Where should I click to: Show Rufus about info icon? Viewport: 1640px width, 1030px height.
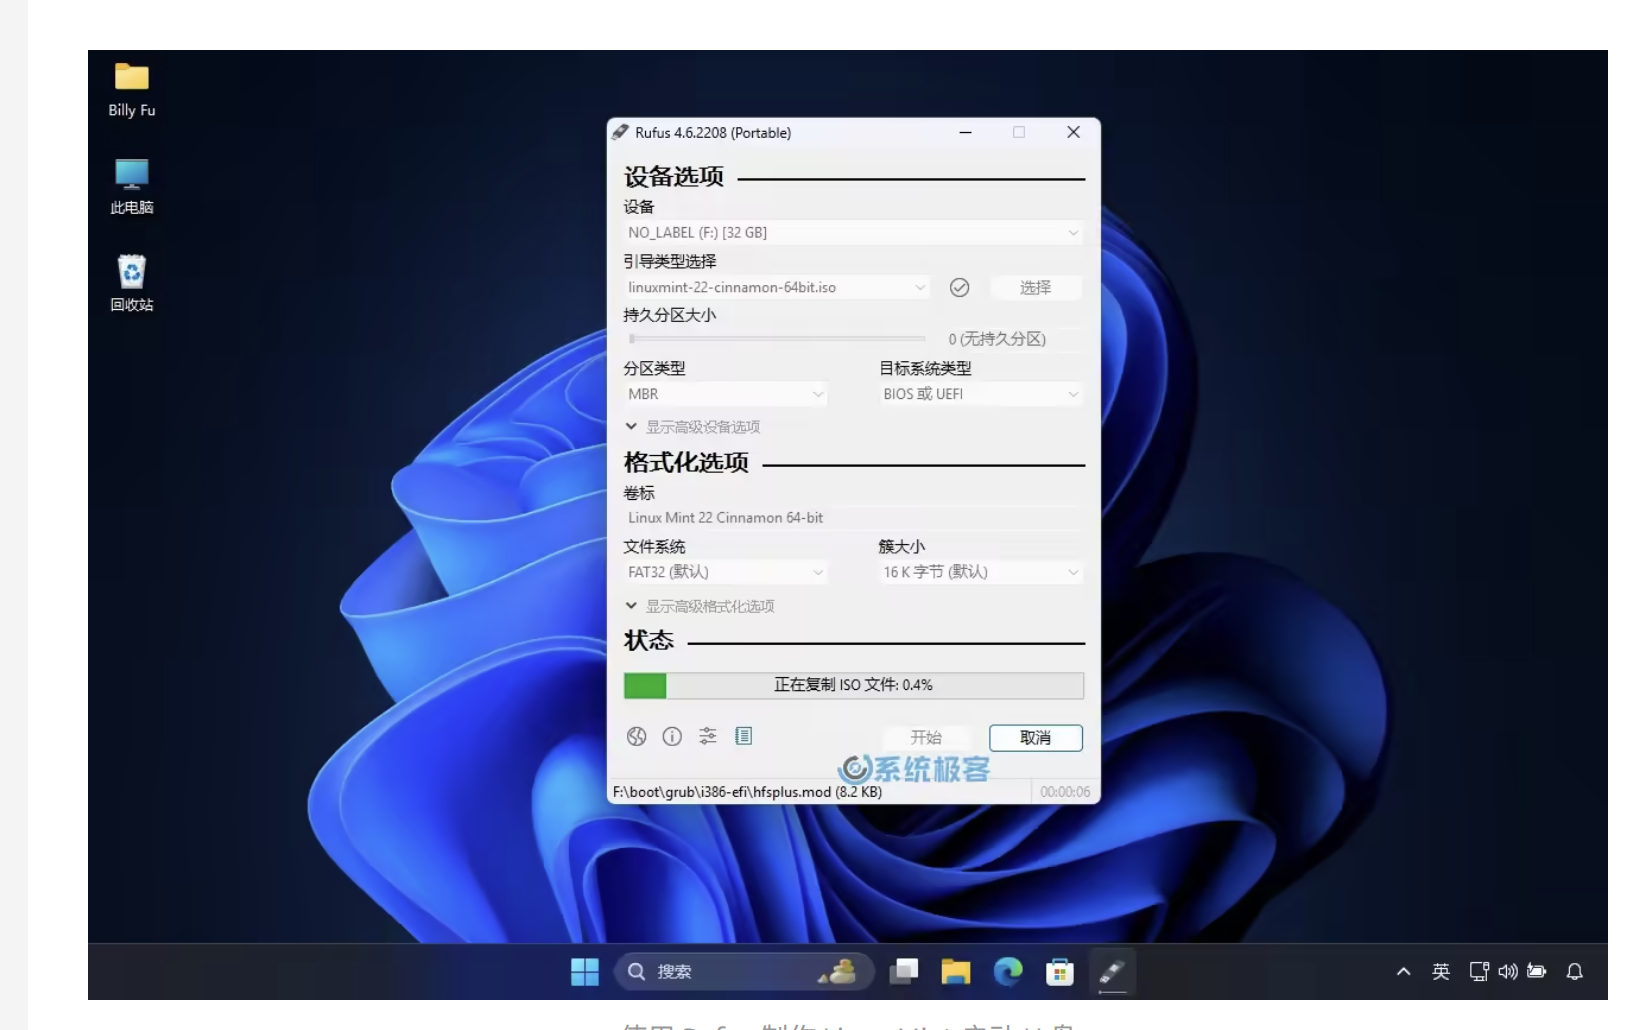672,737
